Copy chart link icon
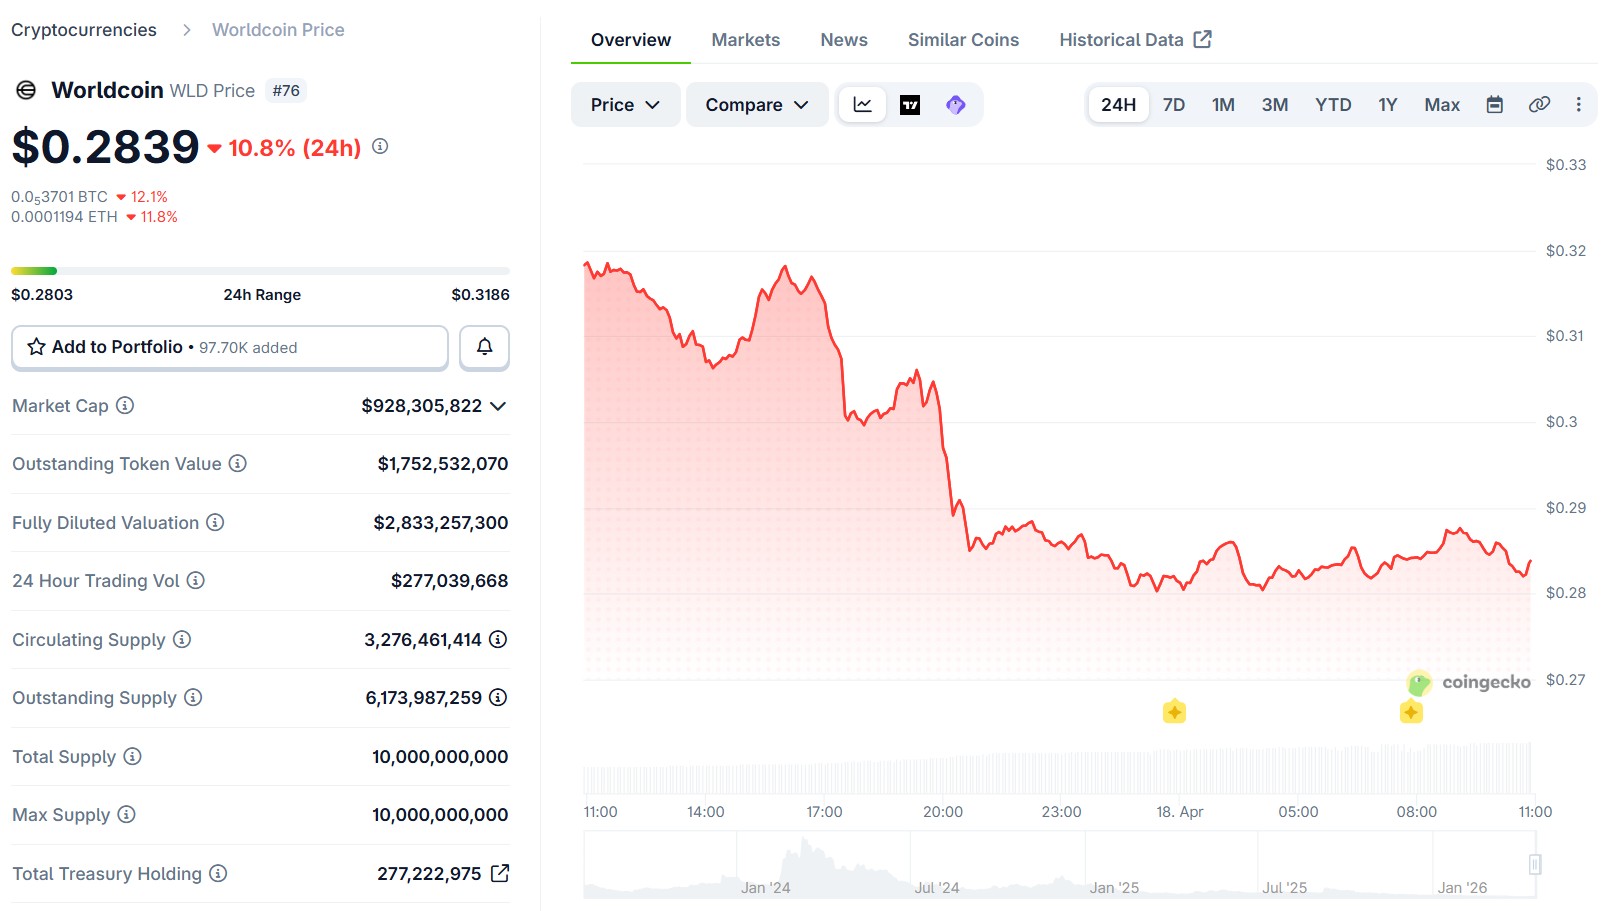 1539,105
